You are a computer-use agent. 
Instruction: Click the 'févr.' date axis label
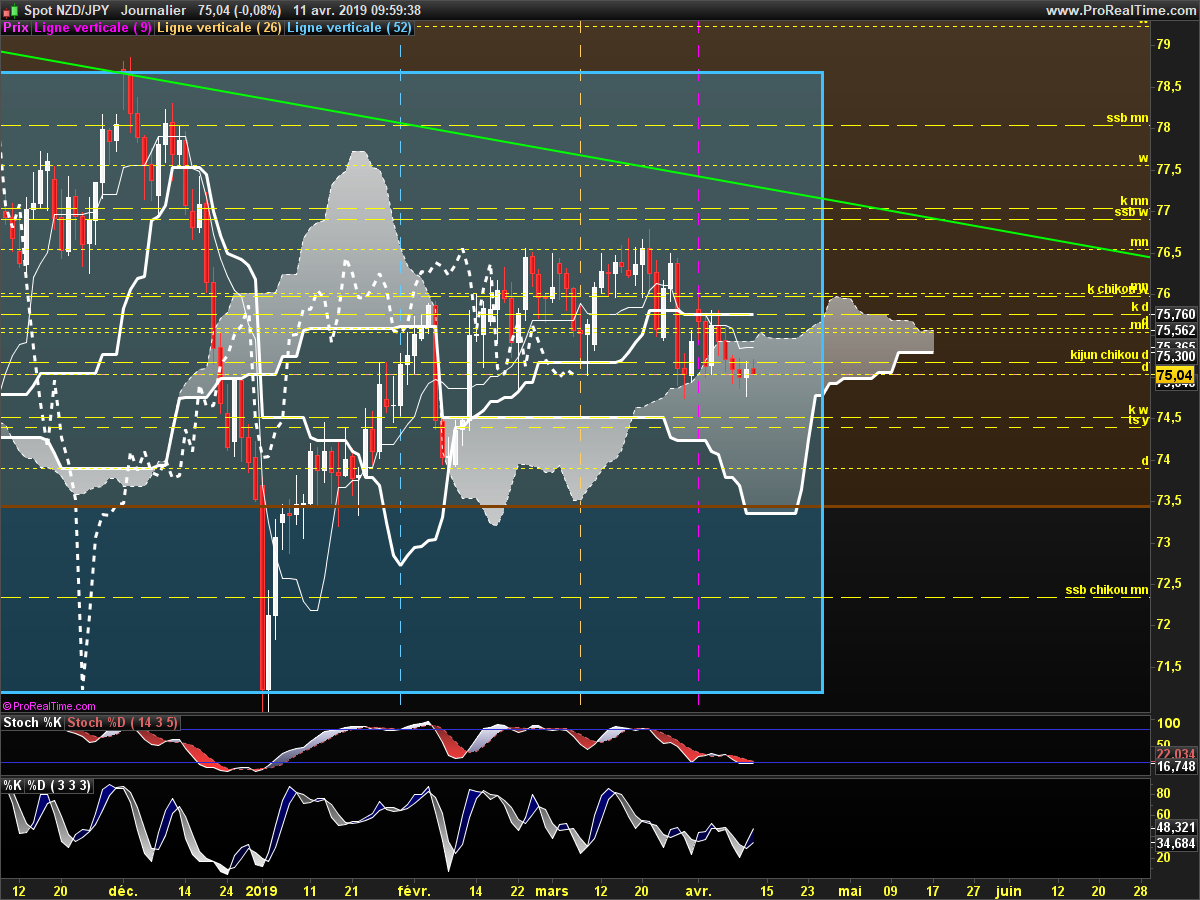(x=414, y=890)
